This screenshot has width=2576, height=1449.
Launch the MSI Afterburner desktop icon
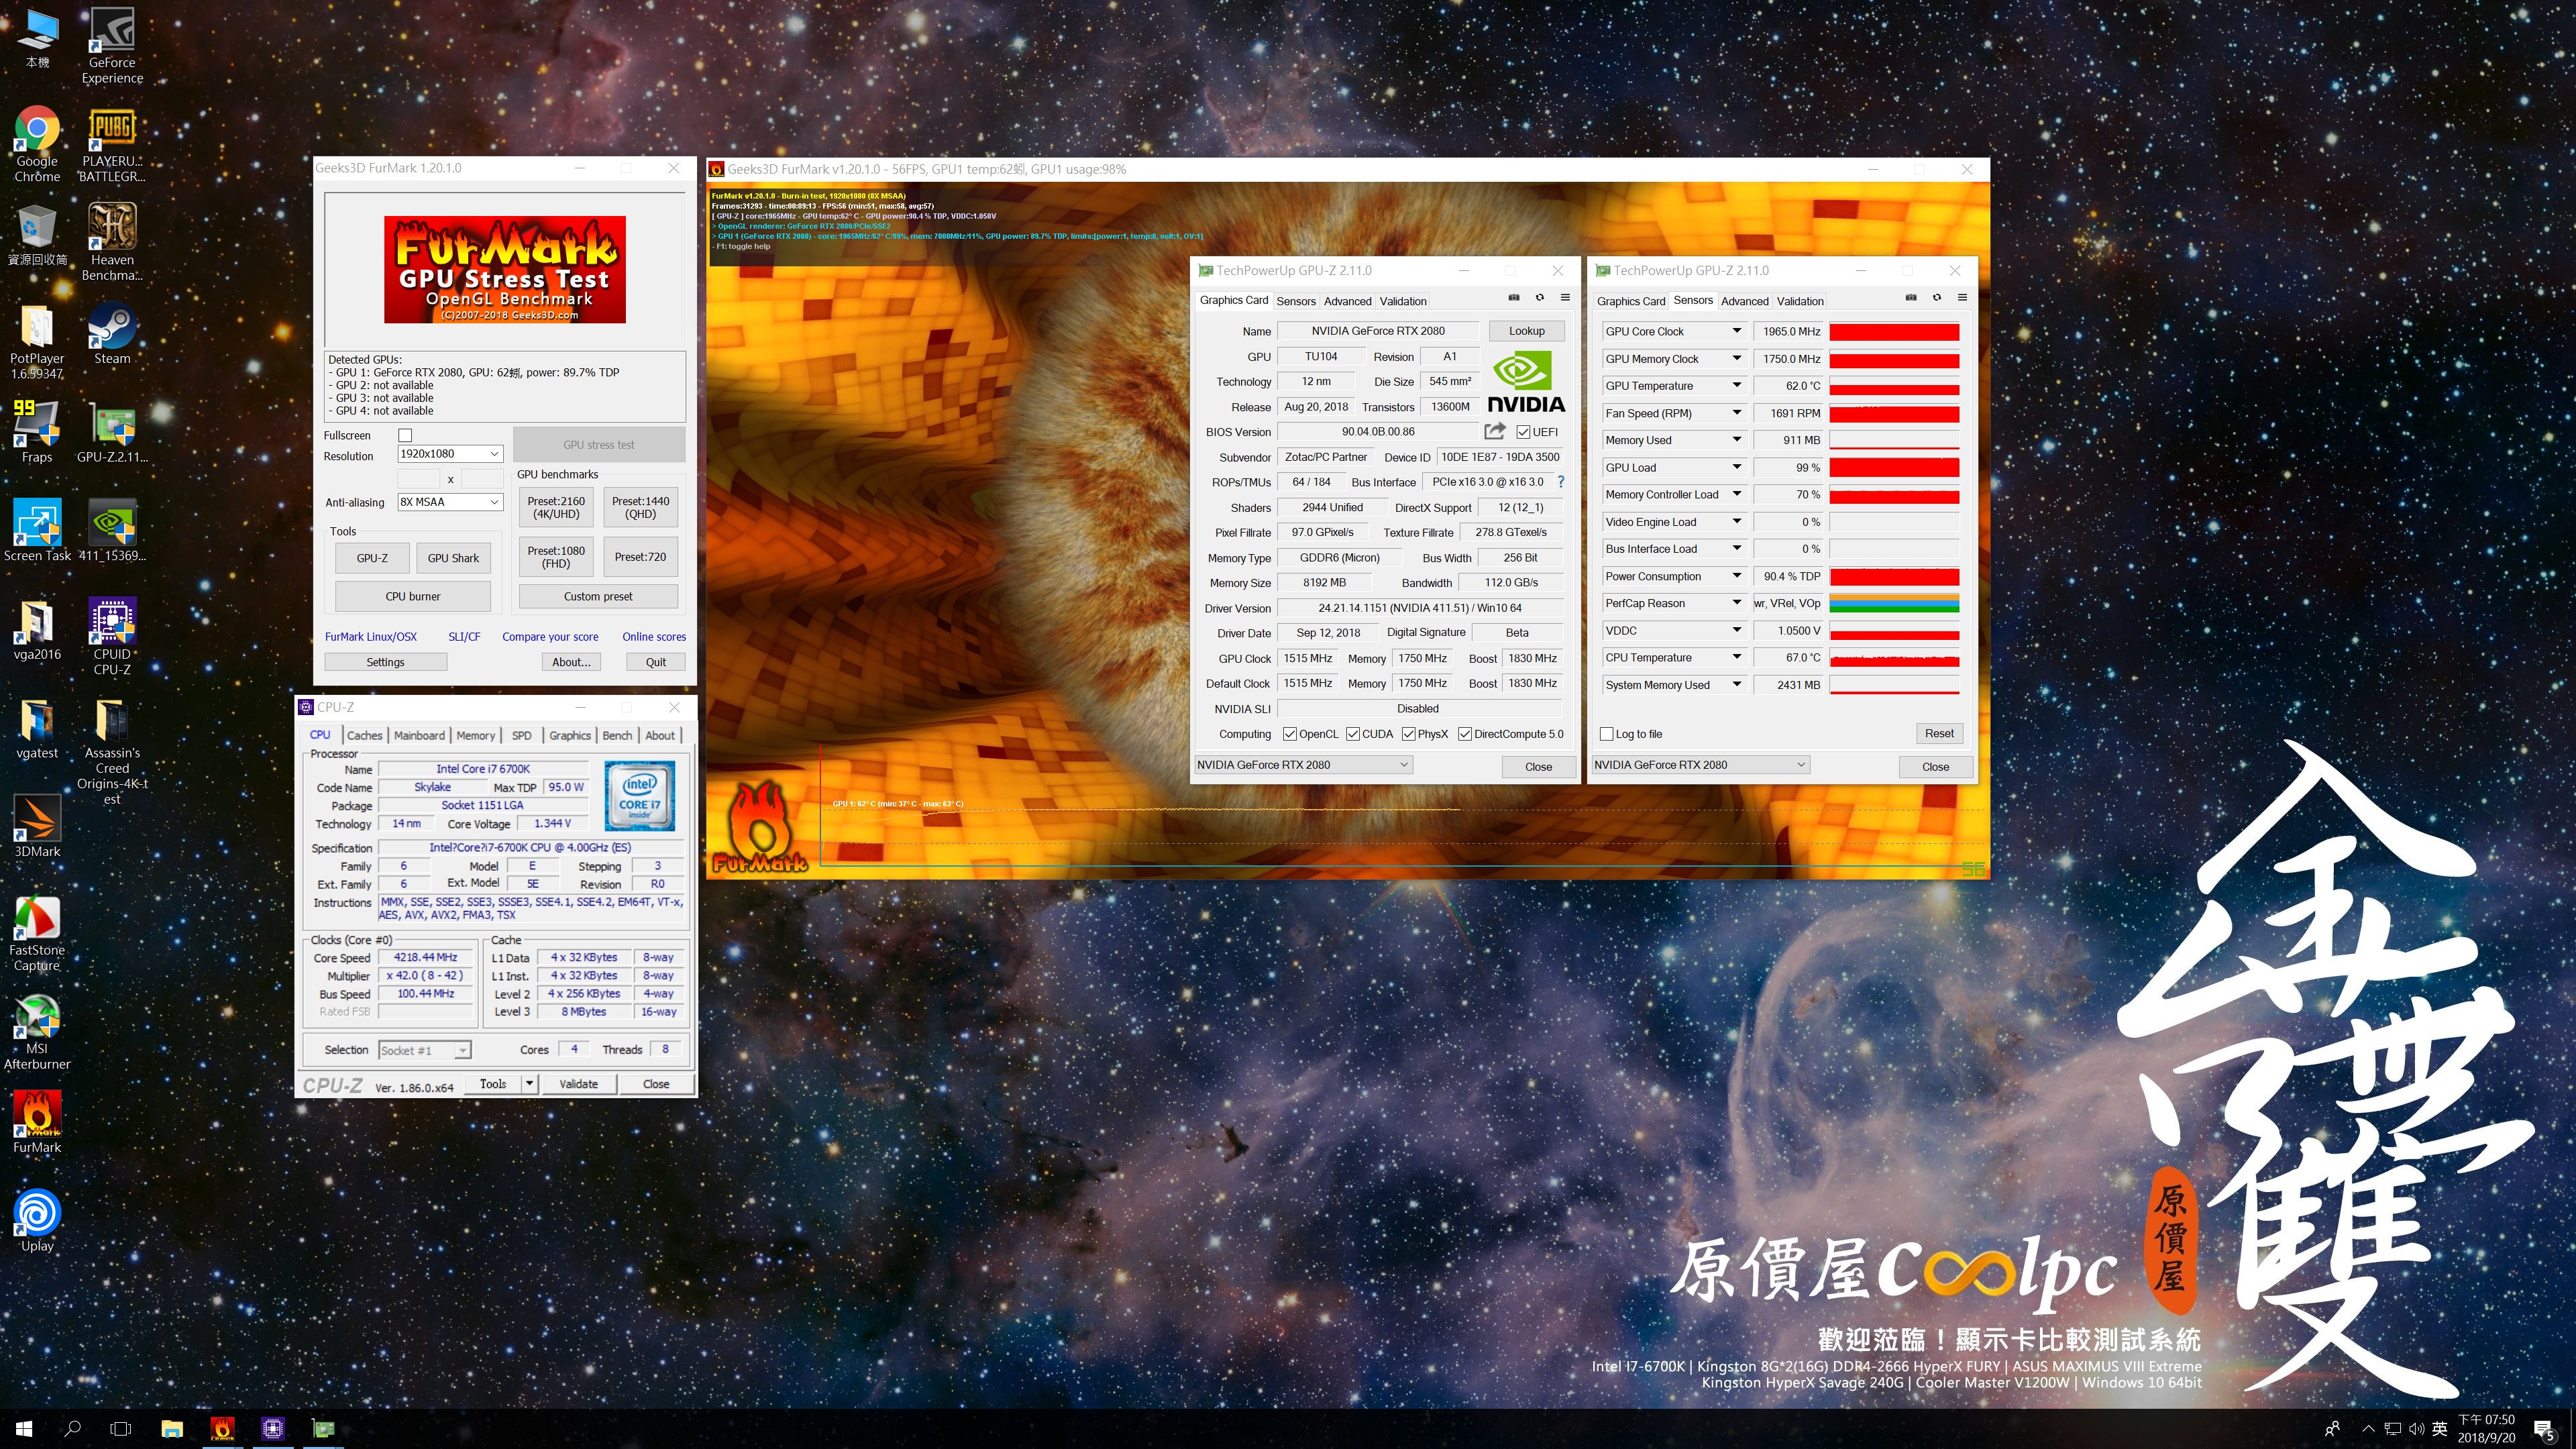tap(37, 1032)
